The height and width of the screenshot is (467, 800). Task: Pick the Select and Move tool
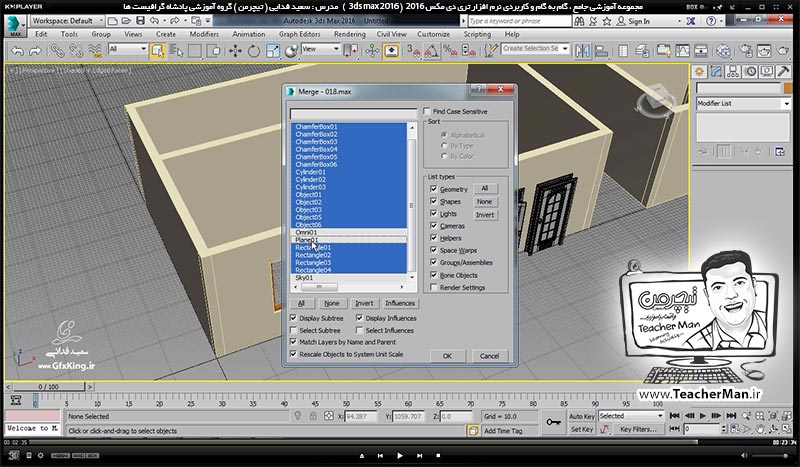(235, 51)
